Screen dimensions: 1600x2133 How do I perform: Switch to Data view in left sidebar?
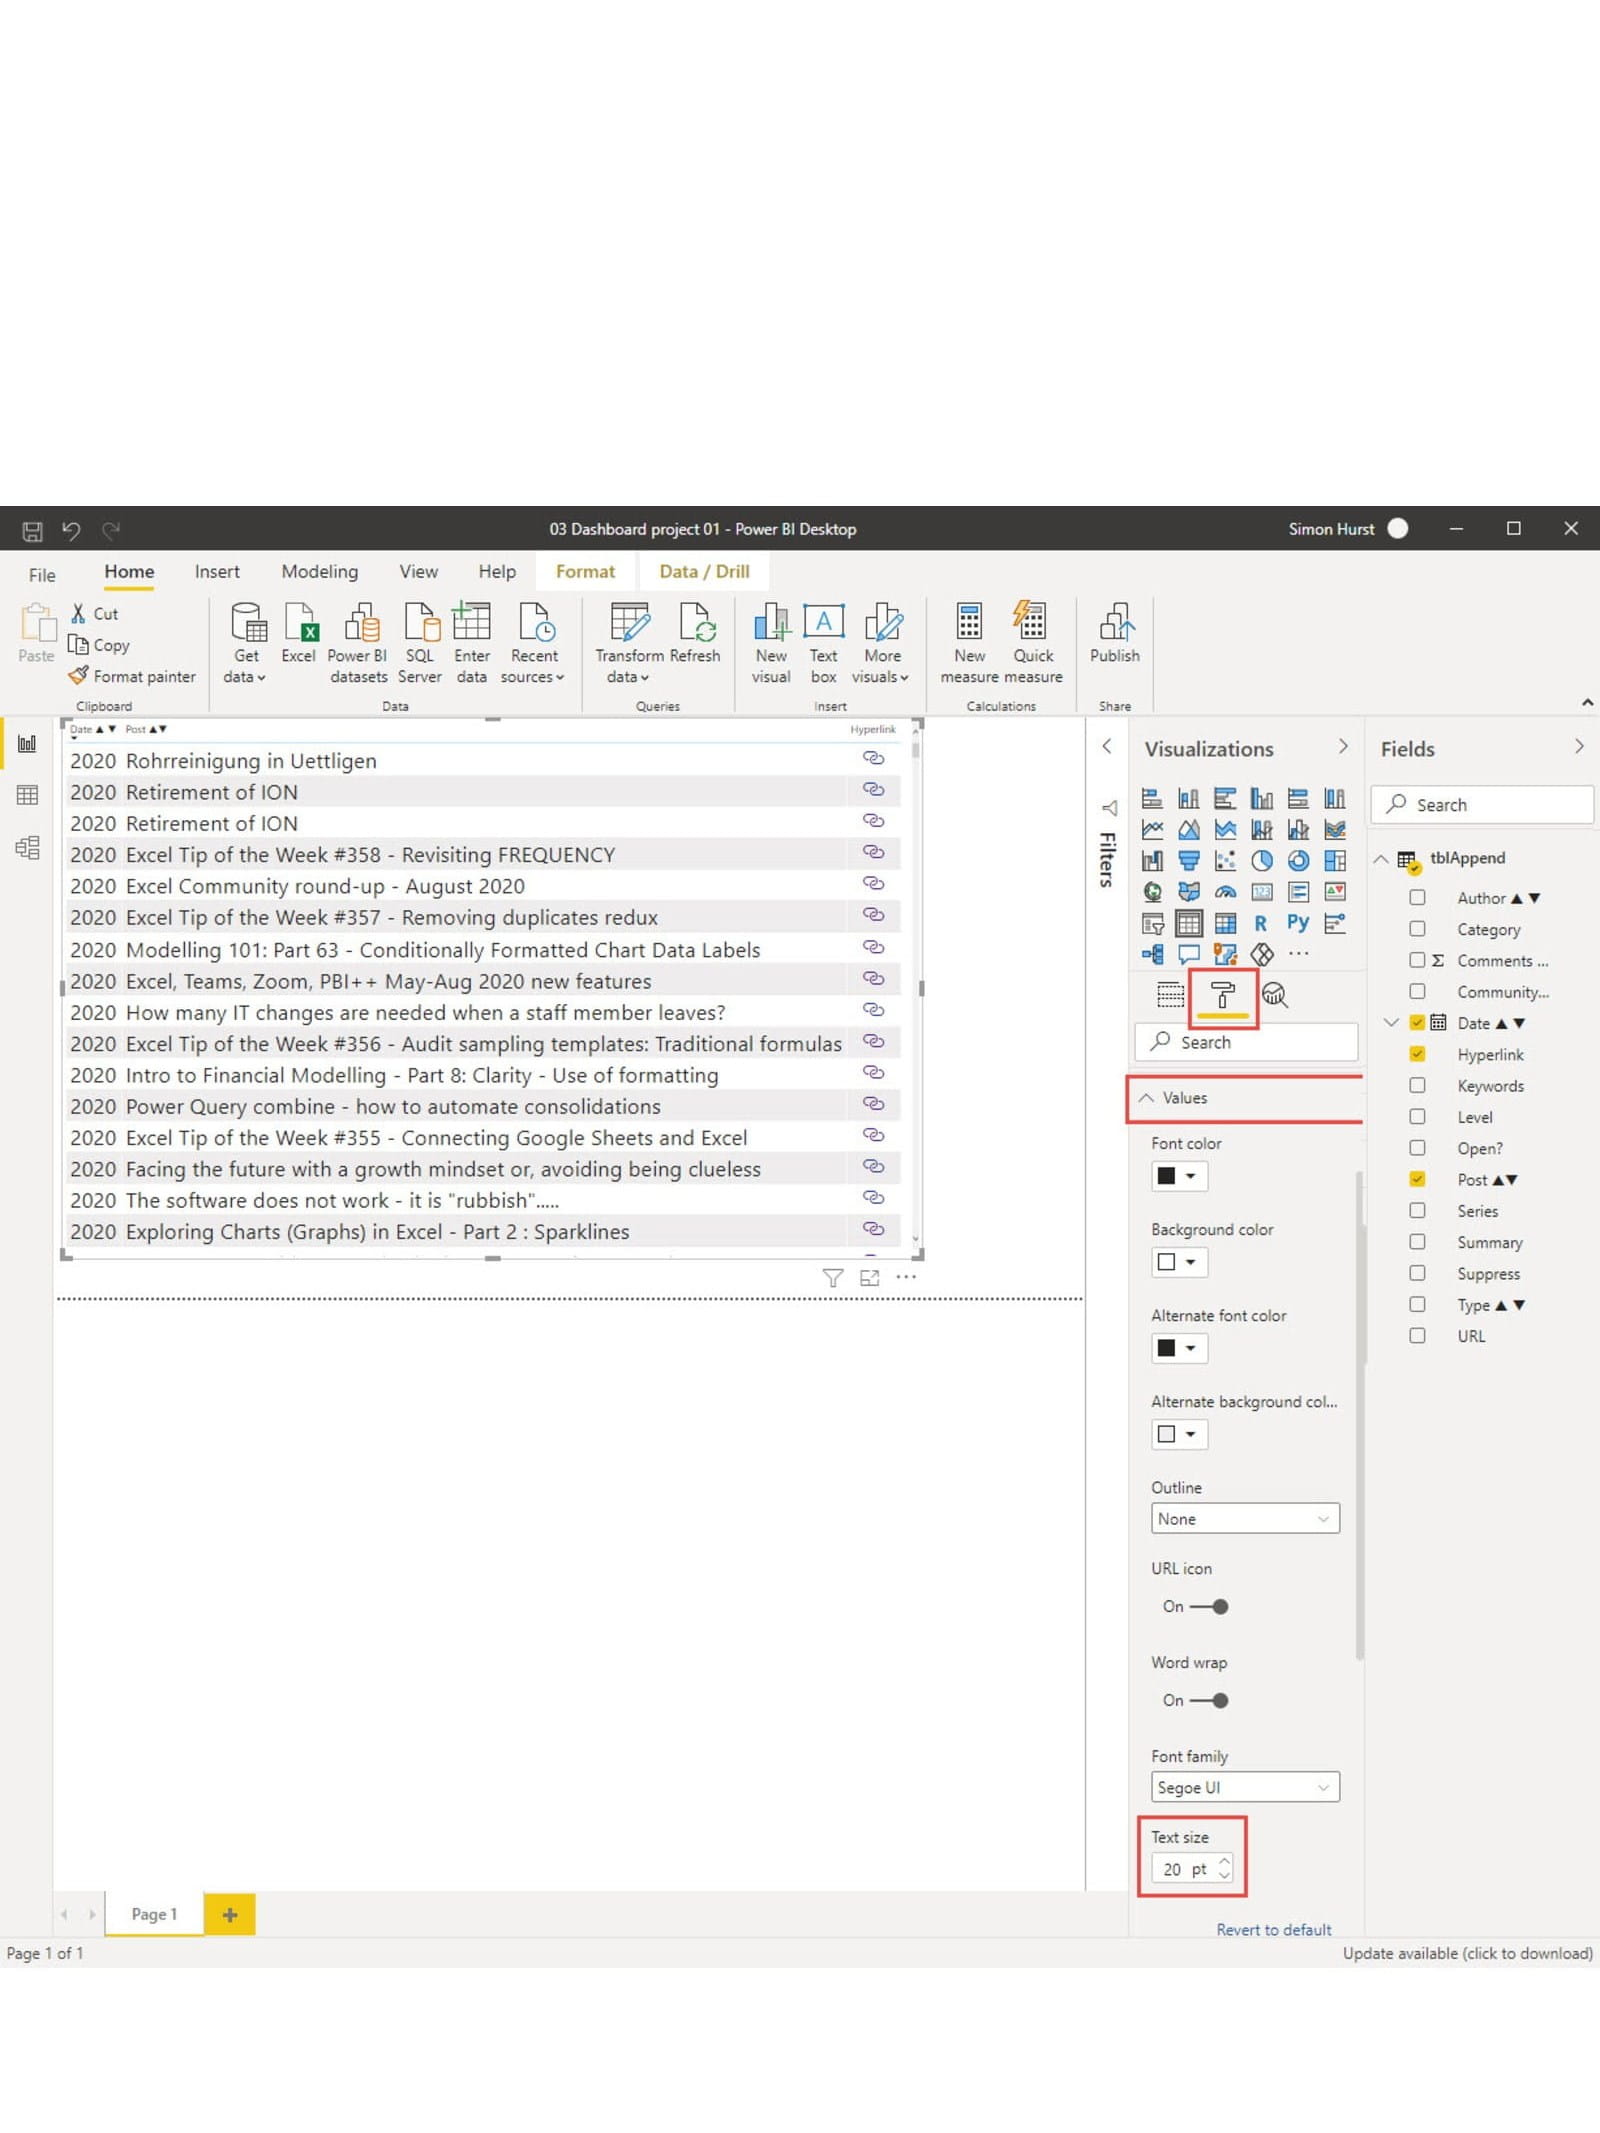point(27,795)
